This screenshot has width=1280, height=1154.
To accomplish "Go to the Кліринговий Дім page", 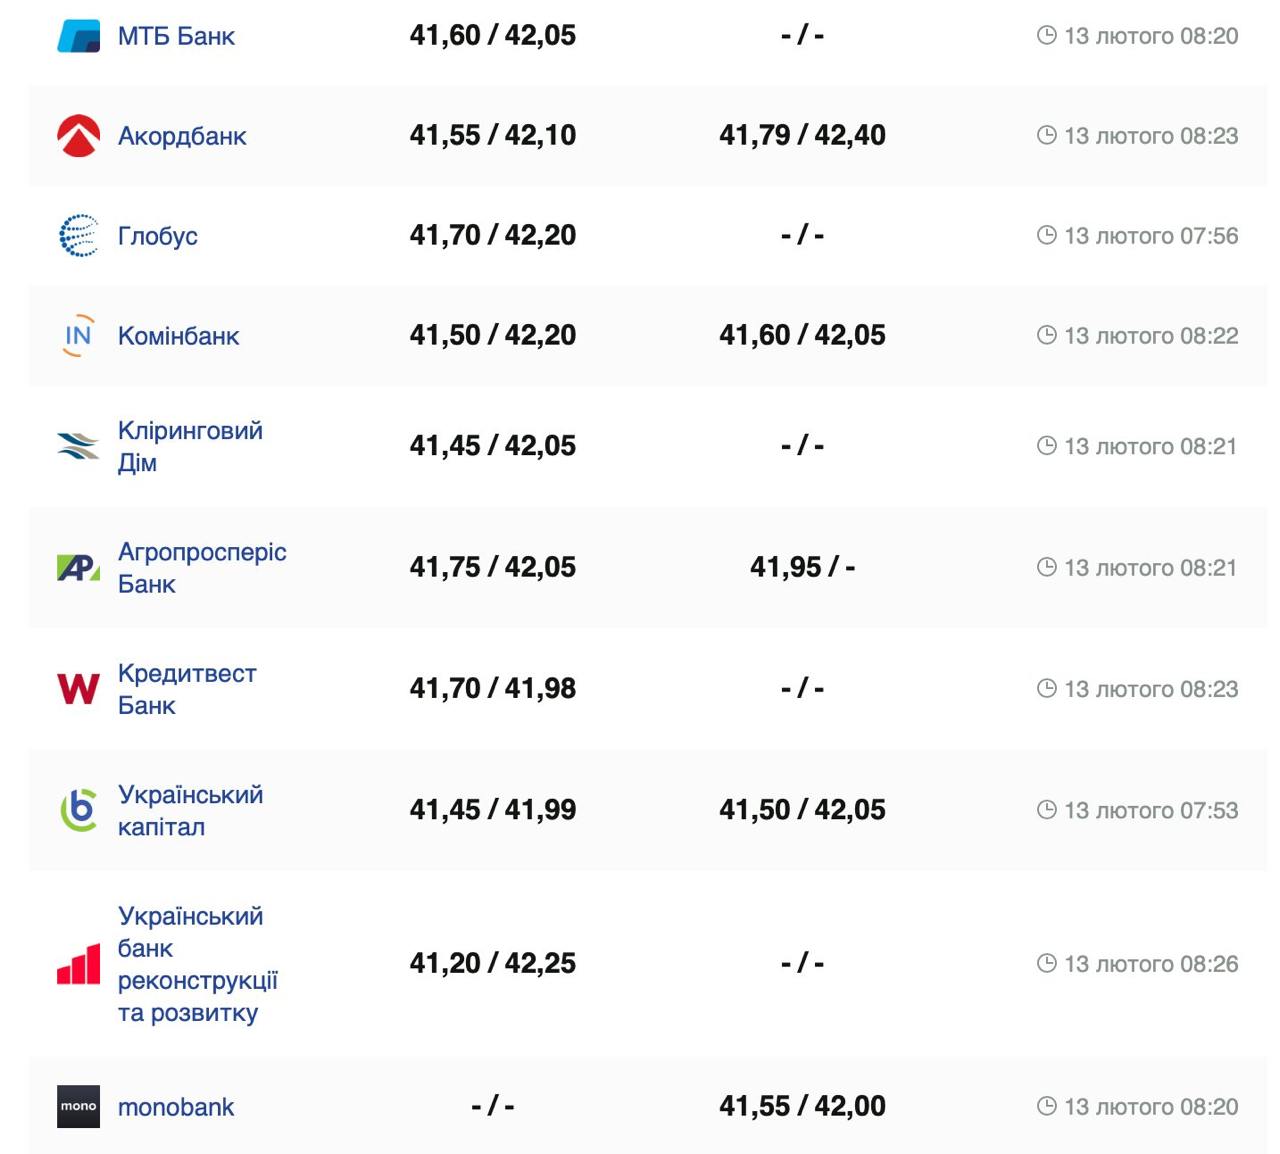I will point(190,446).
